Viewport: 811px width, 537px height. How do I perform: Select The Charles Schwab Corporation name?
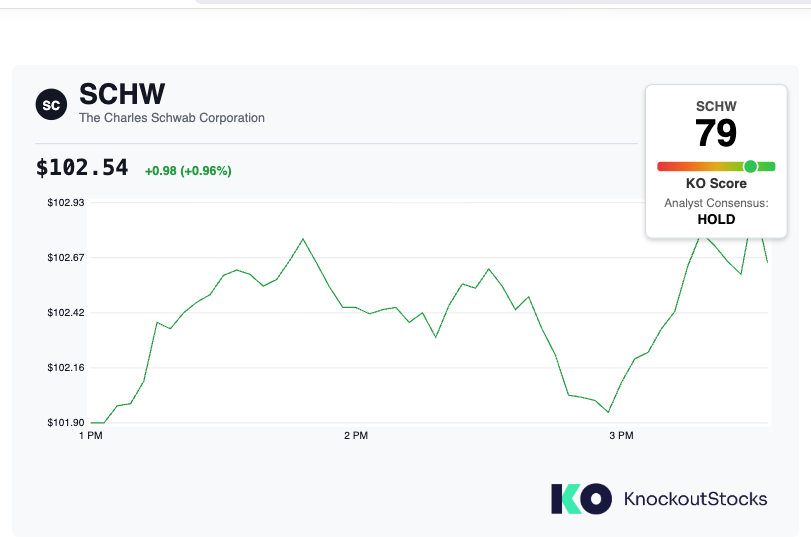172,118
